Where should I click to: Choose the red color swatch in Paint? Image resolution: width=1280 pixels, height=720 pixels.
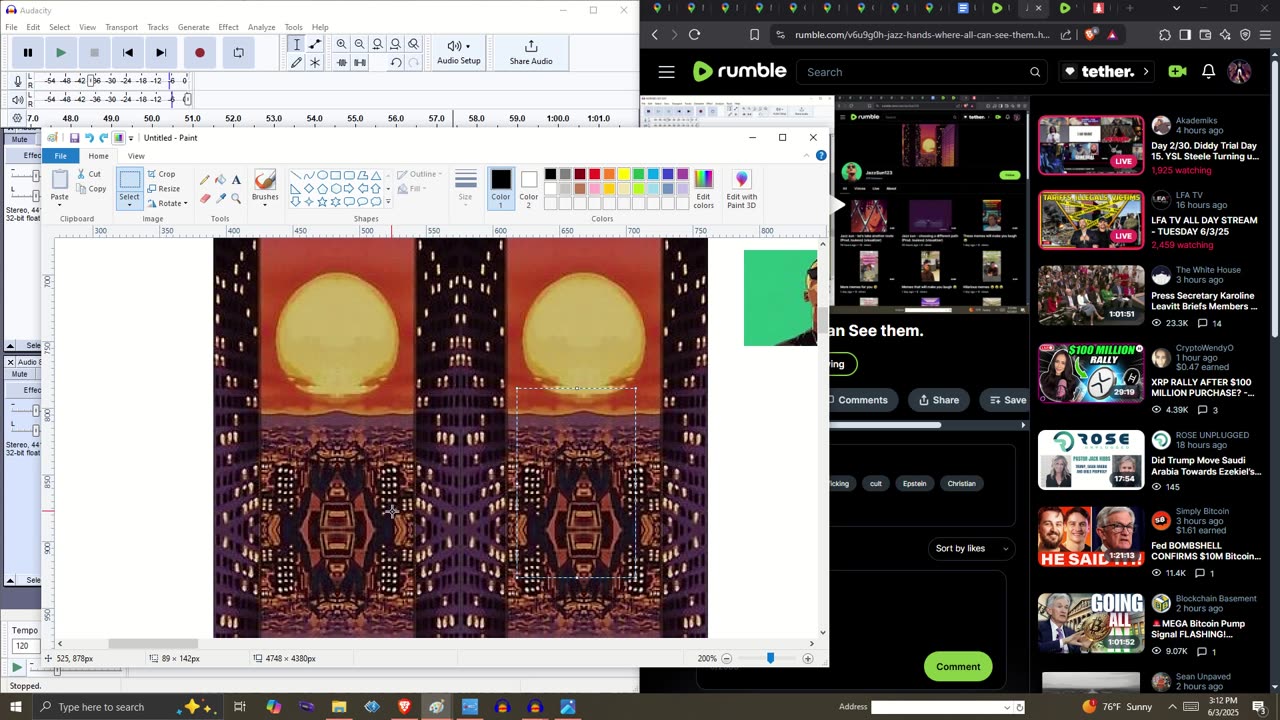point(594,175)
